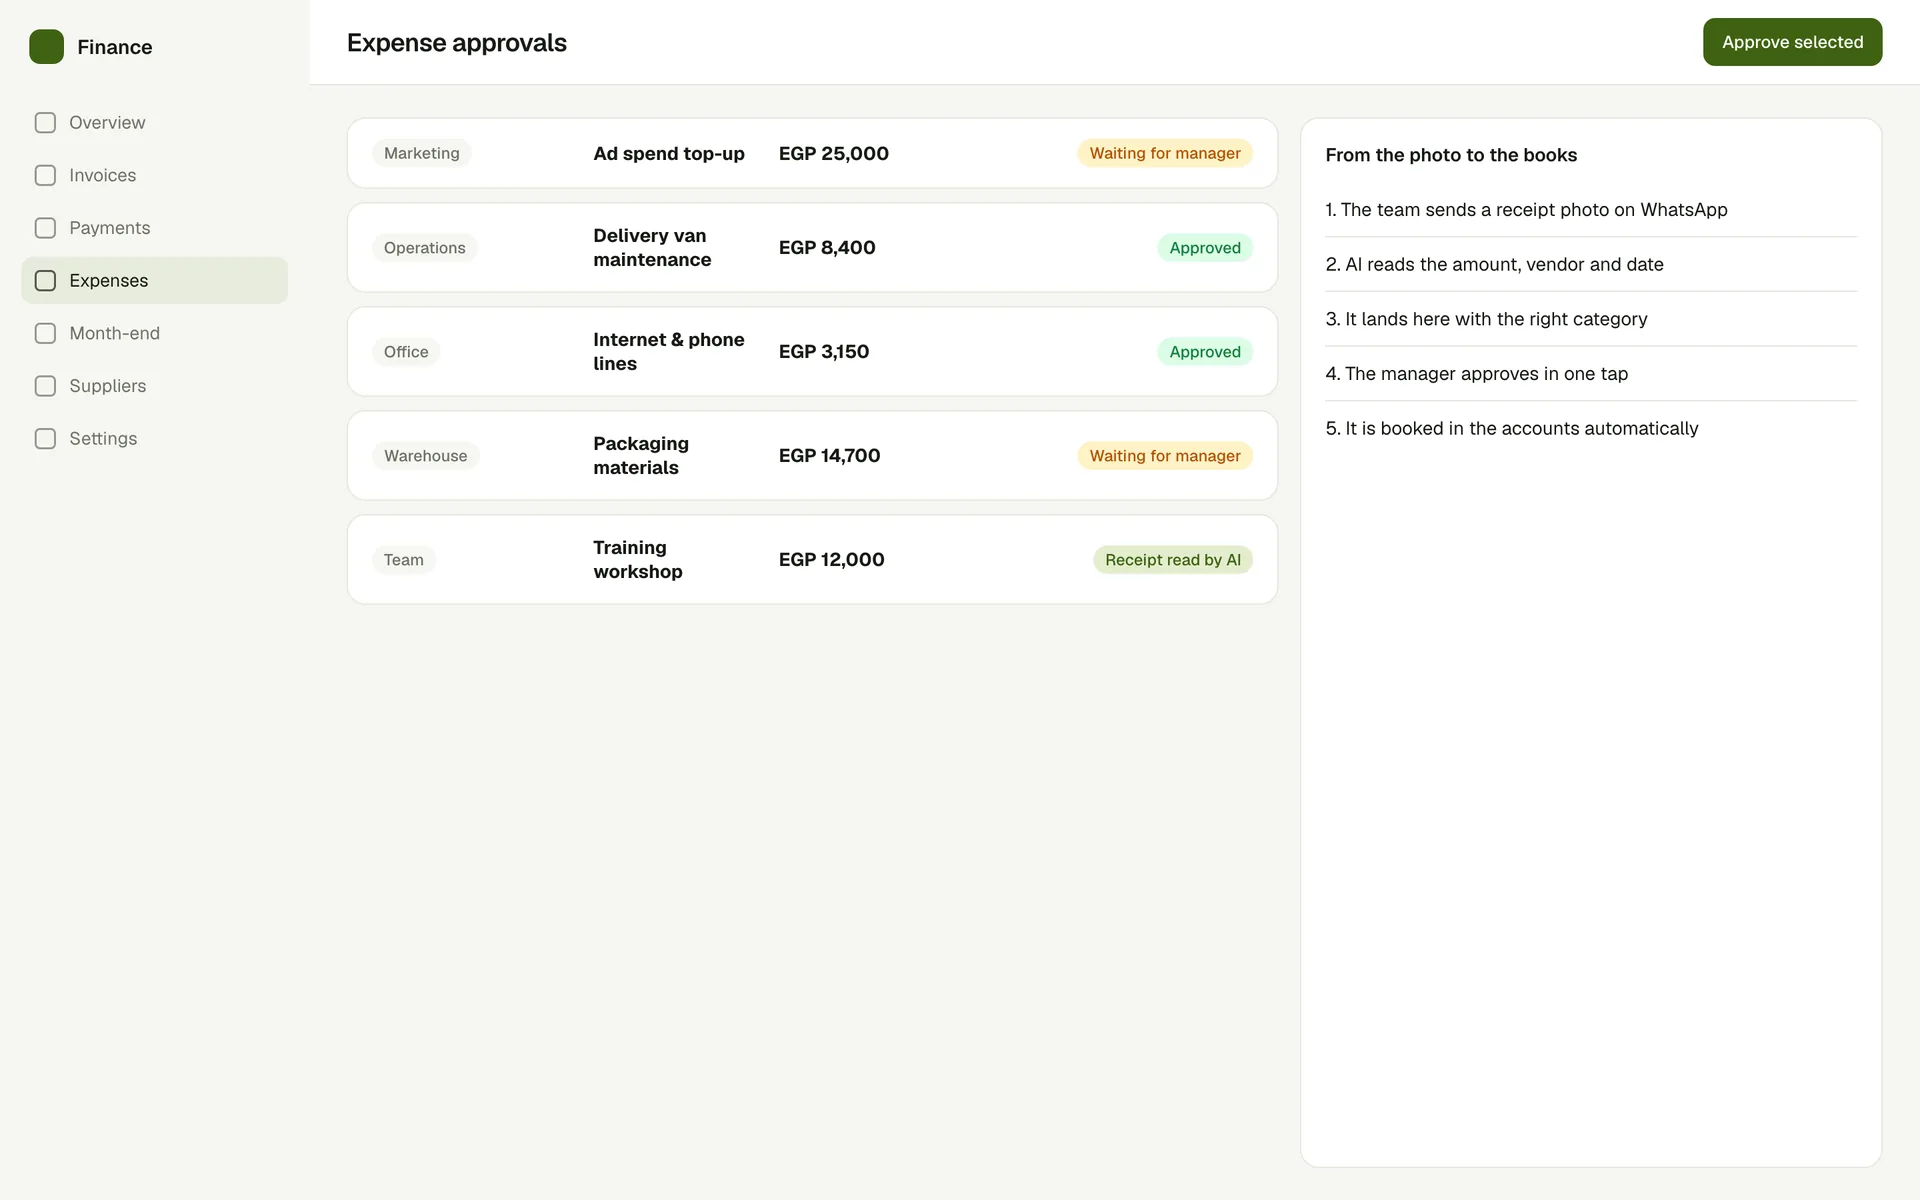
Task: Click the EGP 14,700 amount
Action: [x=830, y=456]
